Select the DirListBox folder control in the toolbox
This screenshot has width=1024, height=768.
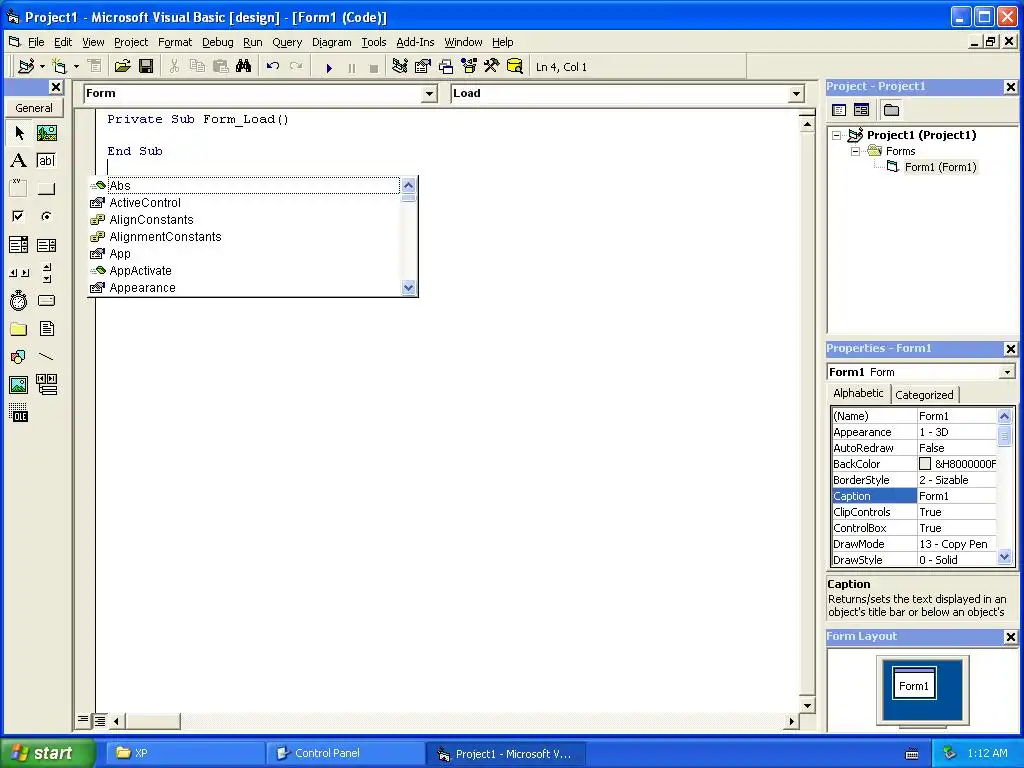pyautogui.click(x=19, y=328)
